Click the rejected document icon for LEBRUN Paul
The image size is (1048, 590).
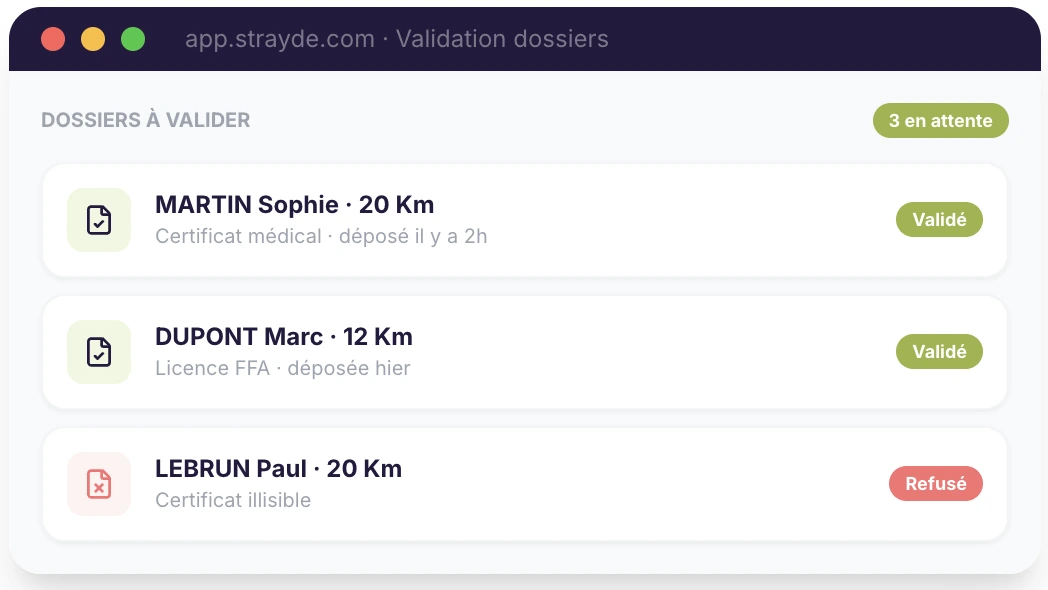98,484
